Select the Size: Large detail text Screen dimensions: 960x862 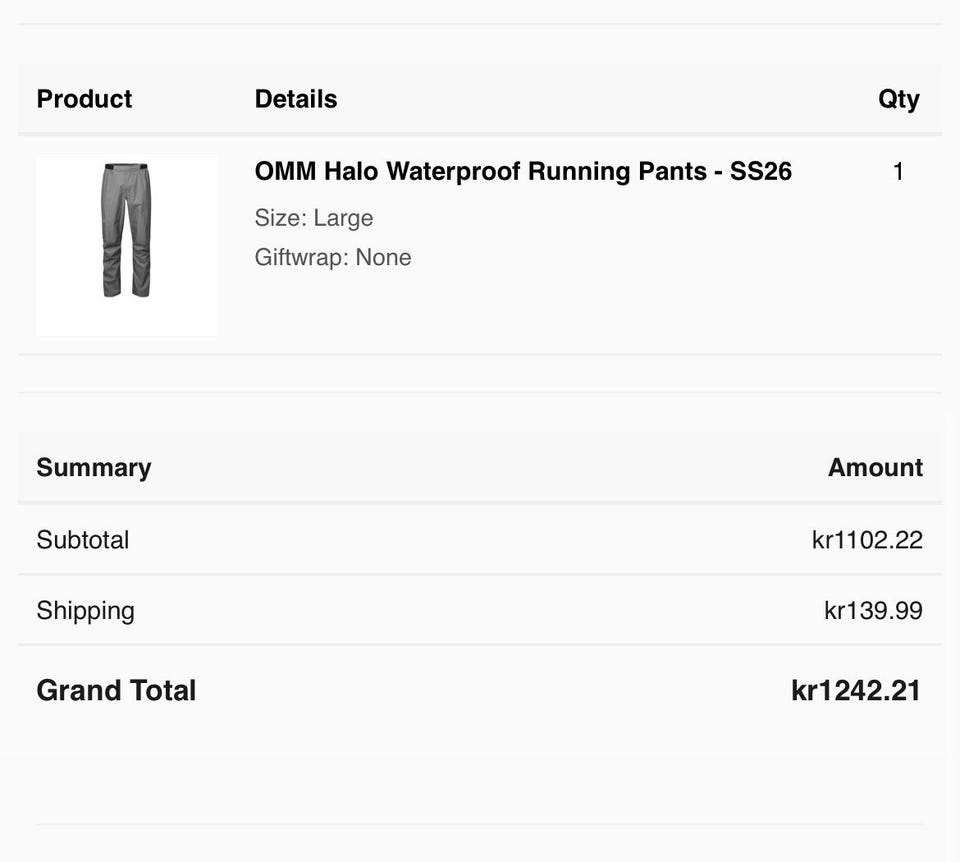pyautogui.click(x=313, y=219)
